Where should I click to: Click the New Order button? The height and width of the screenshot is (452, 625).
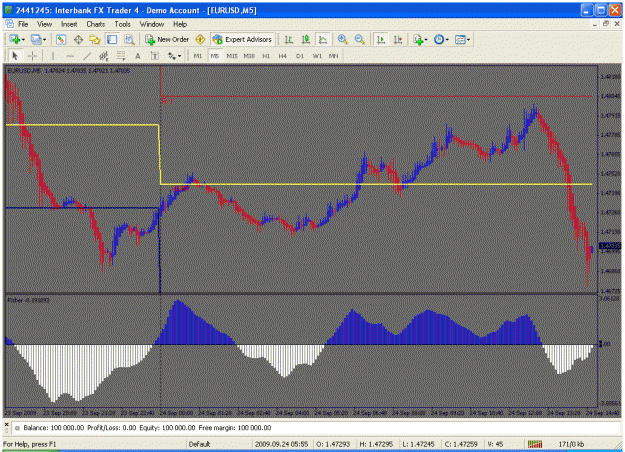point(167,39)
